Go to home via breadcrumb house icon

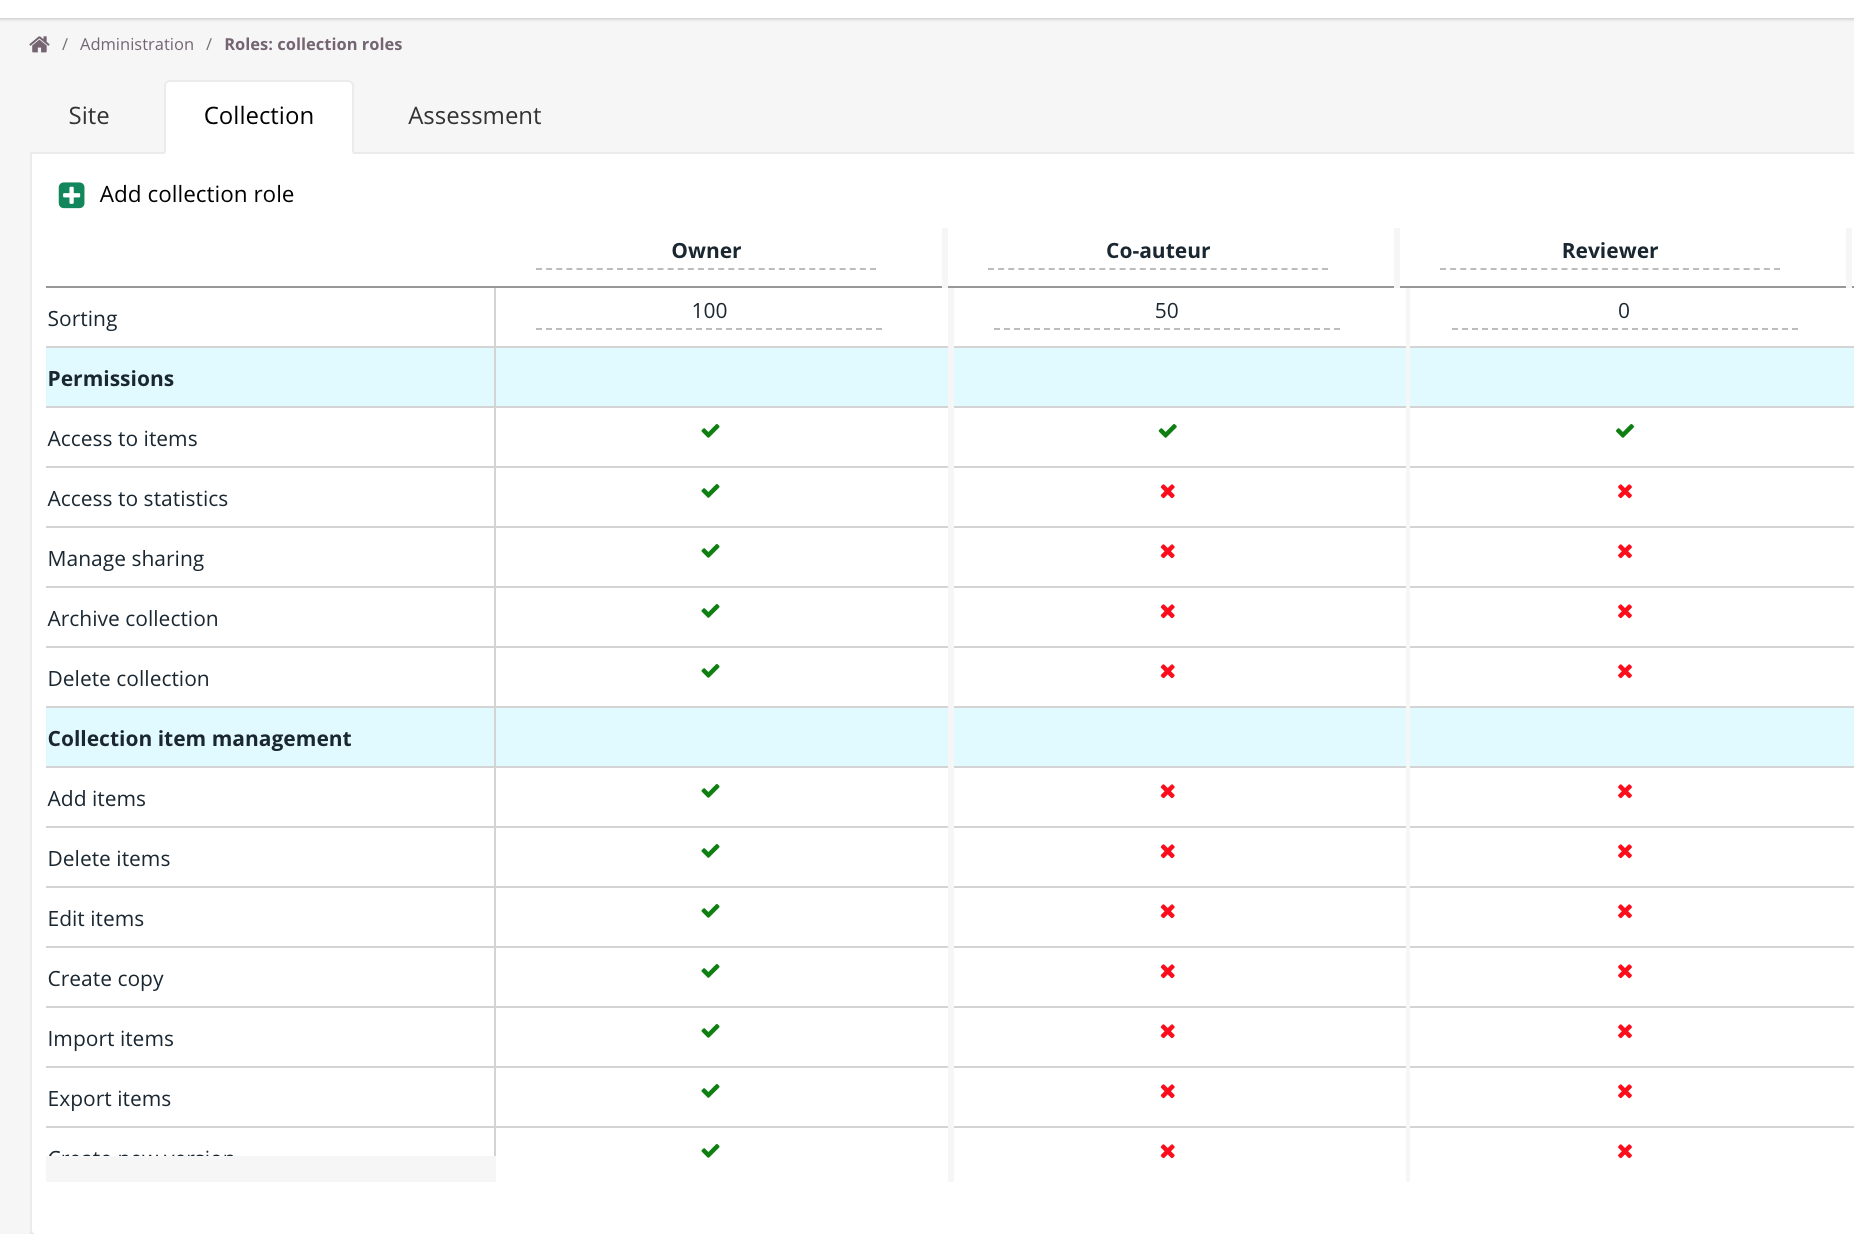(39, 44)
